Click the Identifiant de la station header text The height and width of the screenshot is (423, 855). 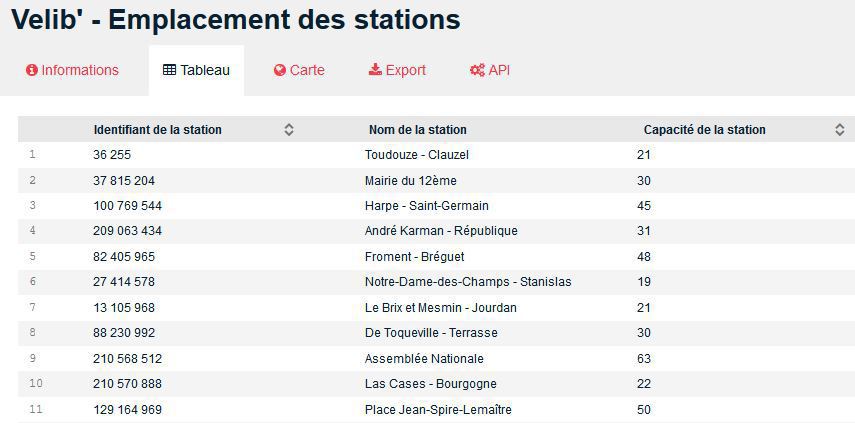pos(157,130)
